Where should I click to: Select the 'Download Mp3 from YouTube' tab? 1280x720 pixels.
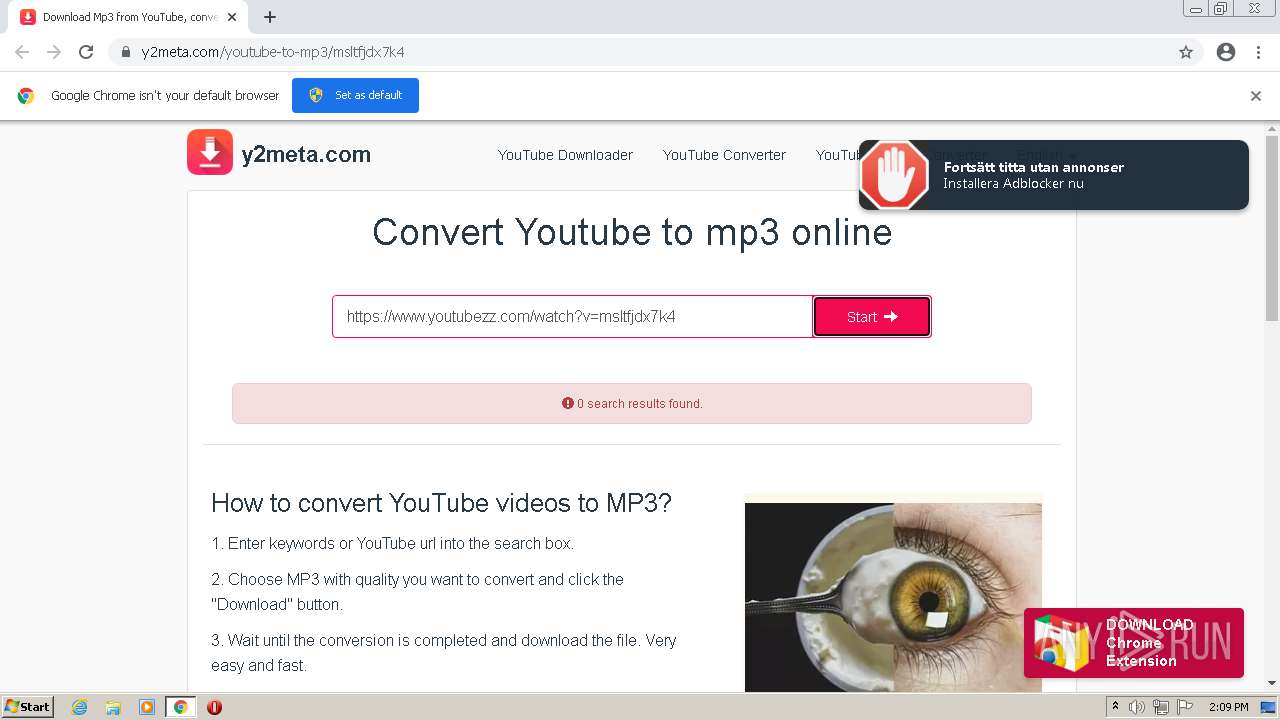(x=126, y=17)
